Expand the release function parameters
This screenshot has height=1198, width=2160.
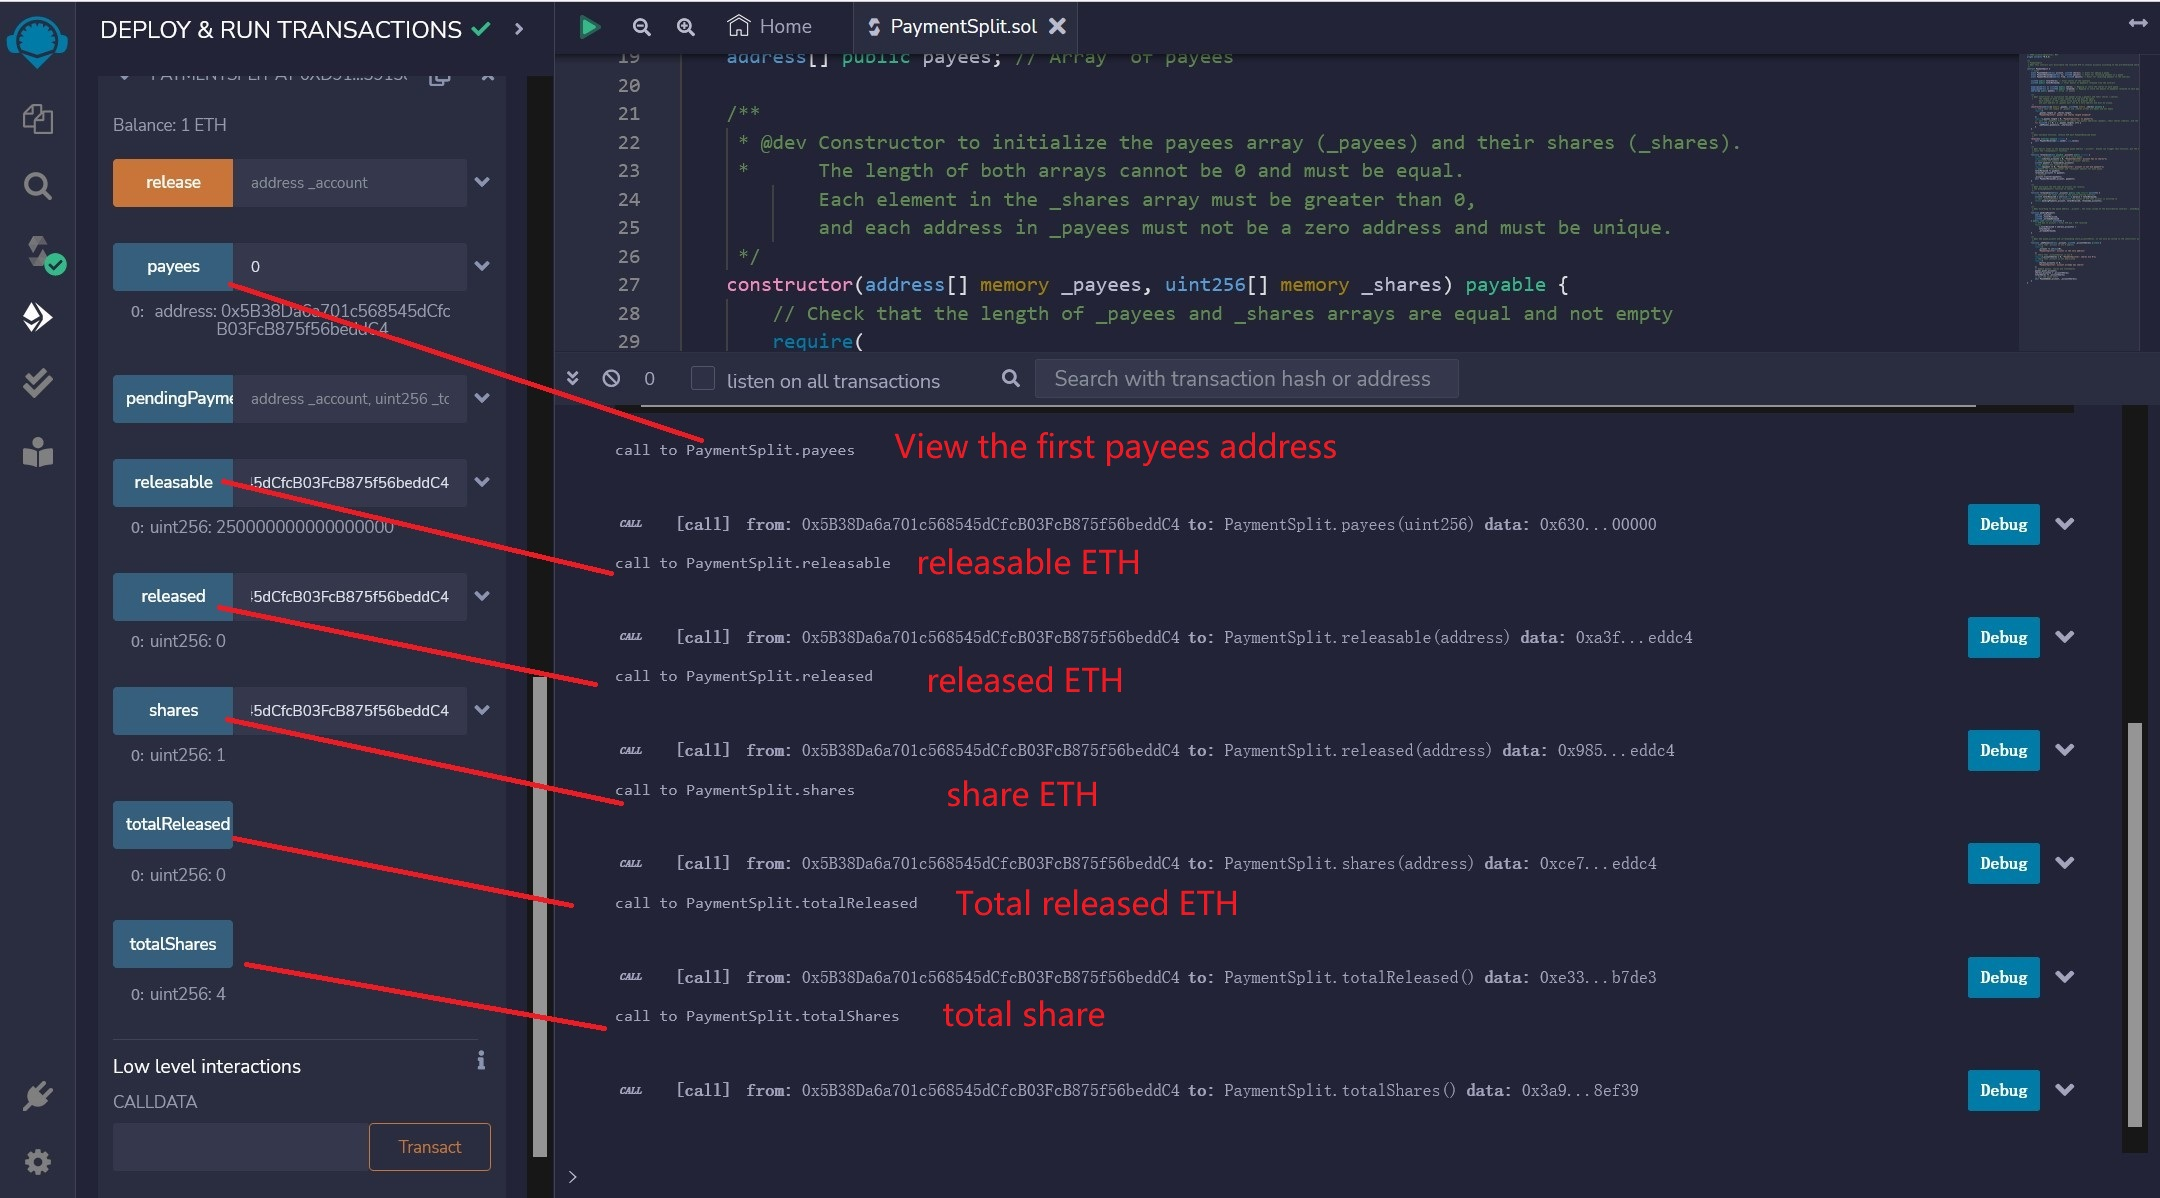(x=483, y=182)
